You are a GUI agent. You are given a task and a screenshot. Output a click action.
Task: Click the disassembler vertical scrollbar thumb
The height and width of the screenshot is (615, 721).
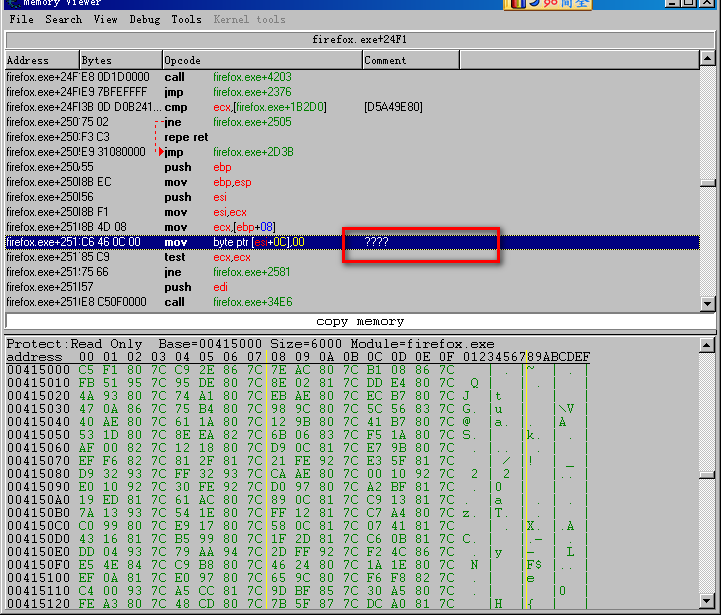708,184
